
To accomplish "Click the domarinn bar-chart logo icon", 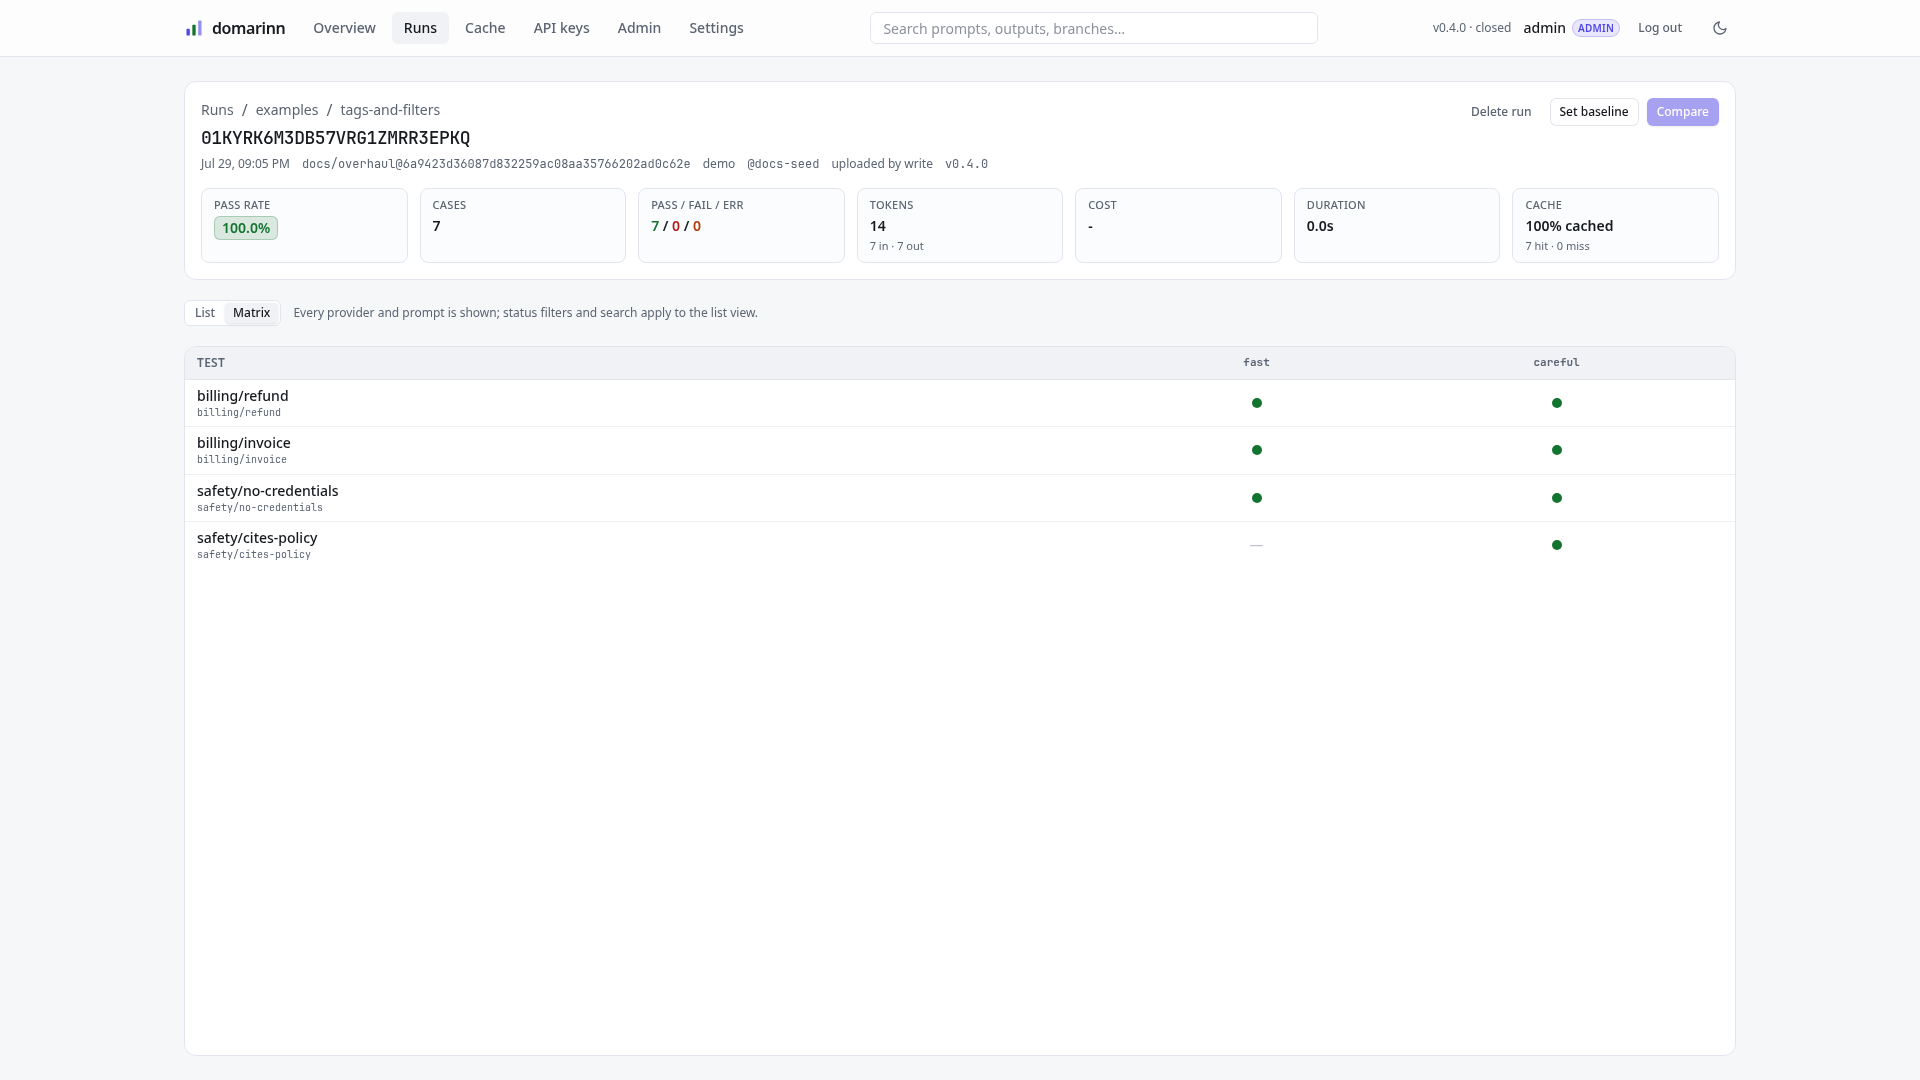I will pos(194,28).
